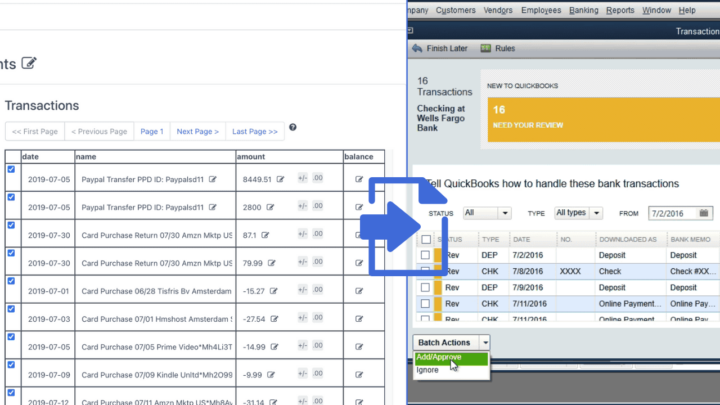The image size is (720, 405).
Task: Edit the 8449.51 amount
Action: [281, 179]
